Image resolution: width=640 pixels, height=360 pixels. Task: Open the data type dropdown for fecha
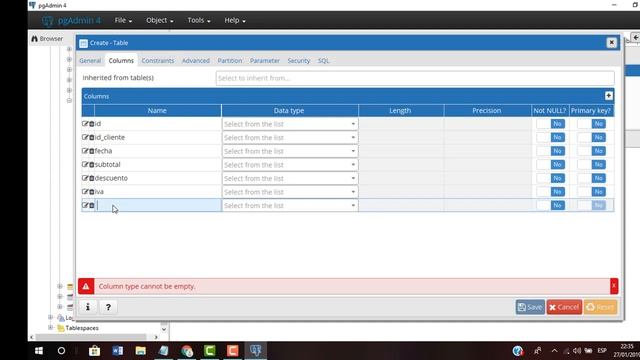tap(290, 151)
